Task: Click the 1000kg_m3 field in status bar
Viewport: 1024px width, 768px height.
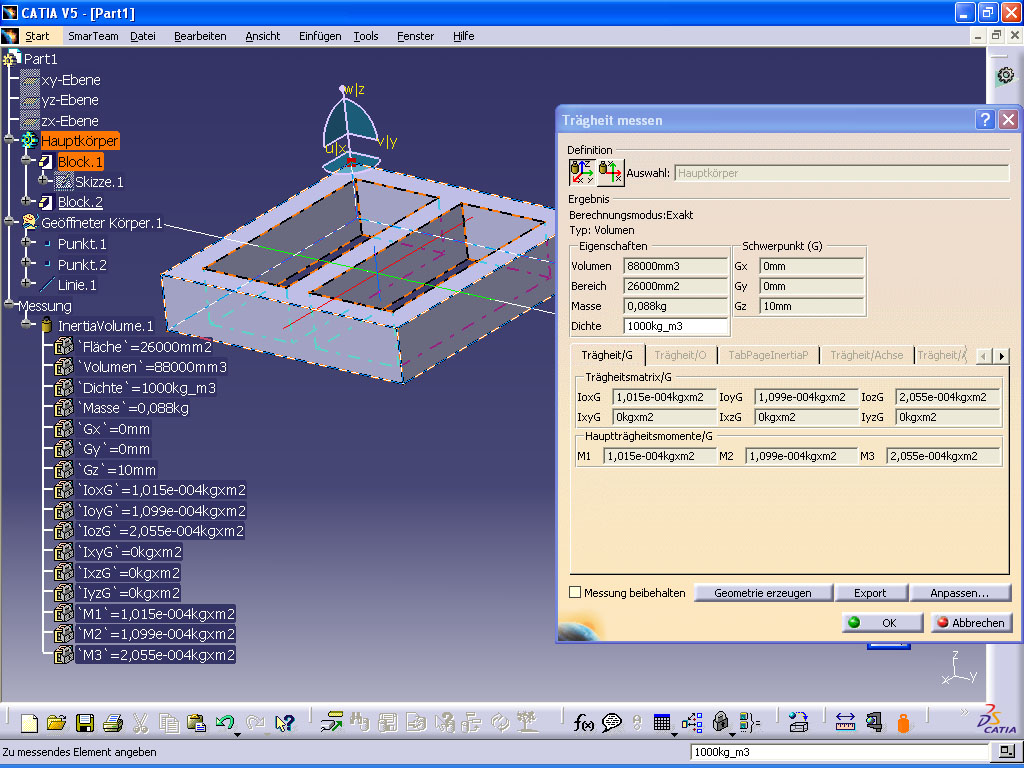Action: click(x=841, y=752)
